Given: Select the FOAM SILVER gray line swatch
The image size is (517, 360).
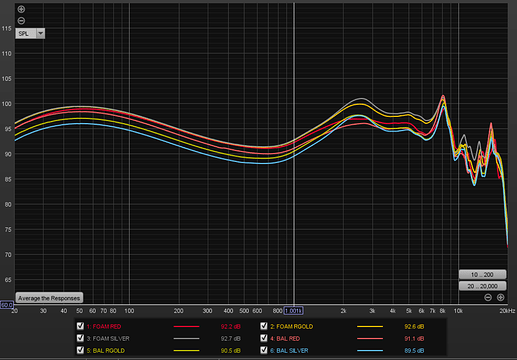Looking at the screenshot, I should point(186,338).
